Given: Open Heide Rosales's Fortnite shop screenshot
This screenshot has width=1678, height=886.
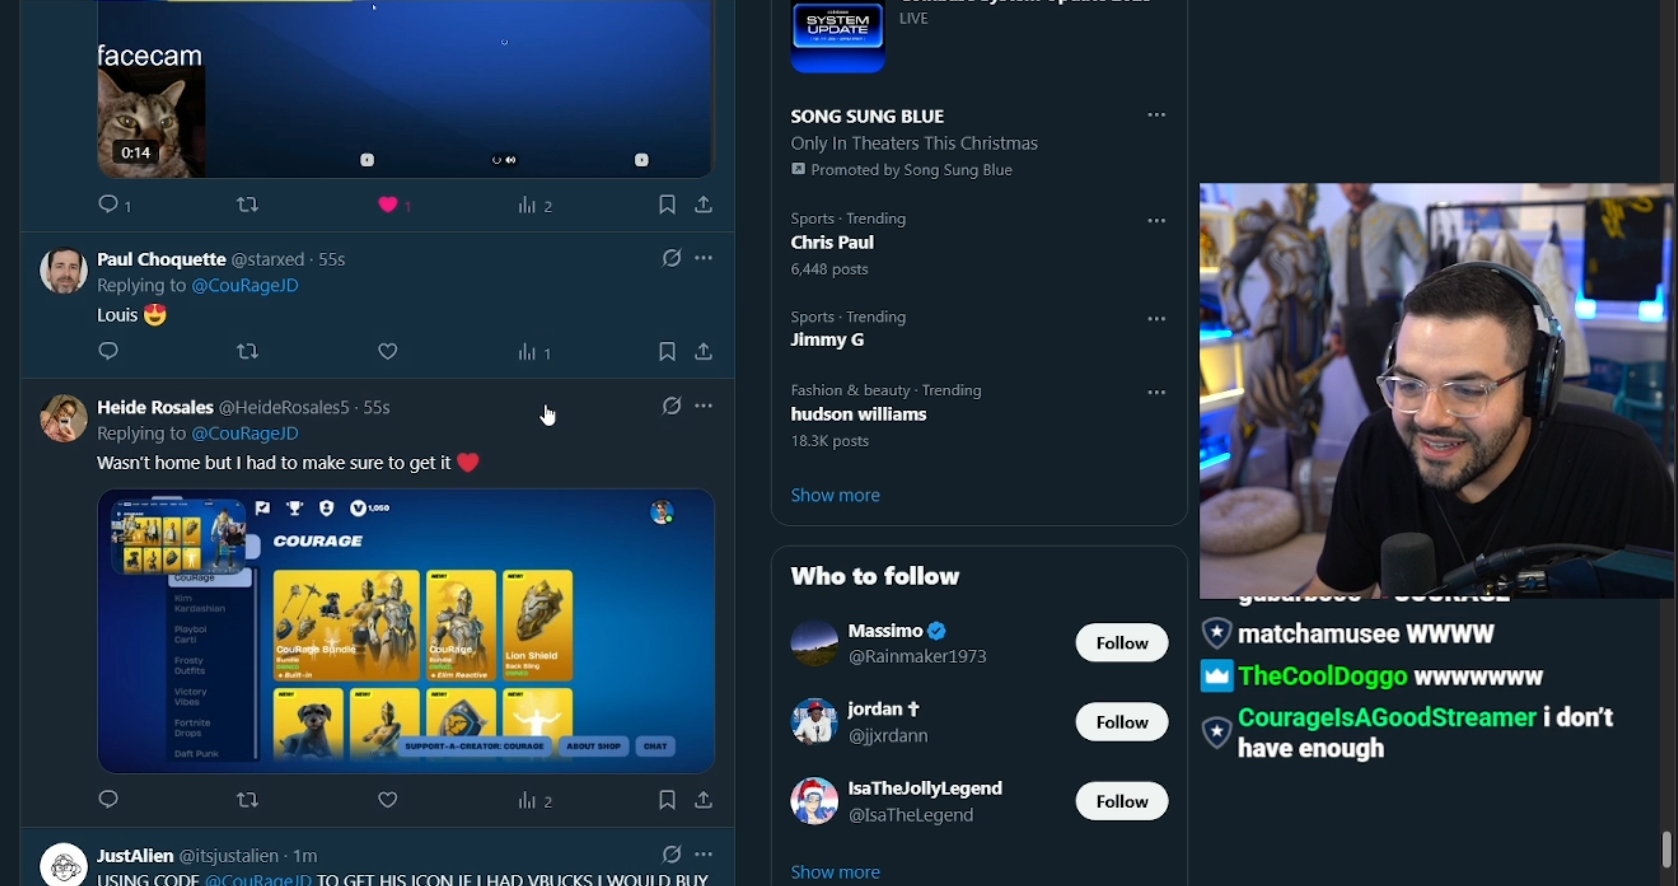Looking at the screenshot, I should click(406, 631).
